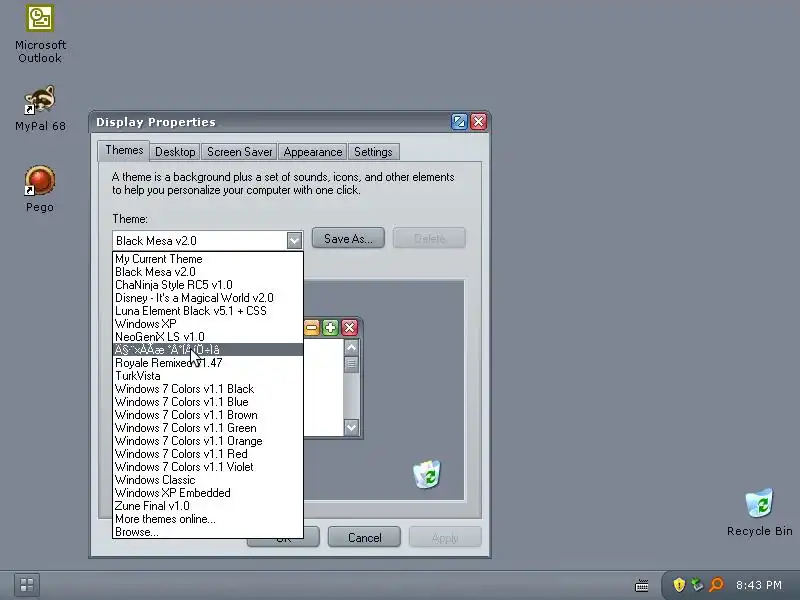The height and width of the screenshot is (600, 800).
Task: Switch to the Desktop tab
Action: (175, 152)
